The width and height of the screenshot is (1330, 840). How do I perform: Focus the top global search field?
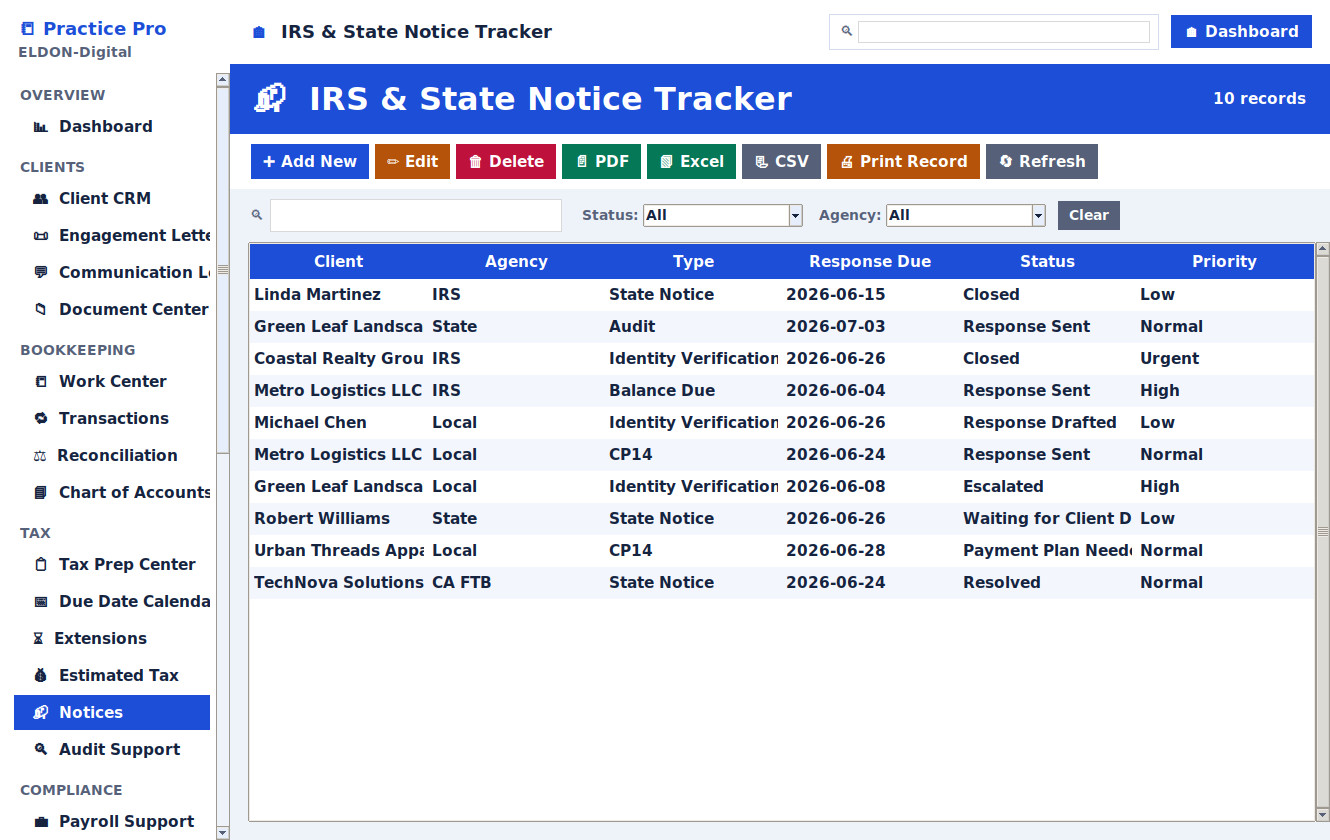(1004, 32)
